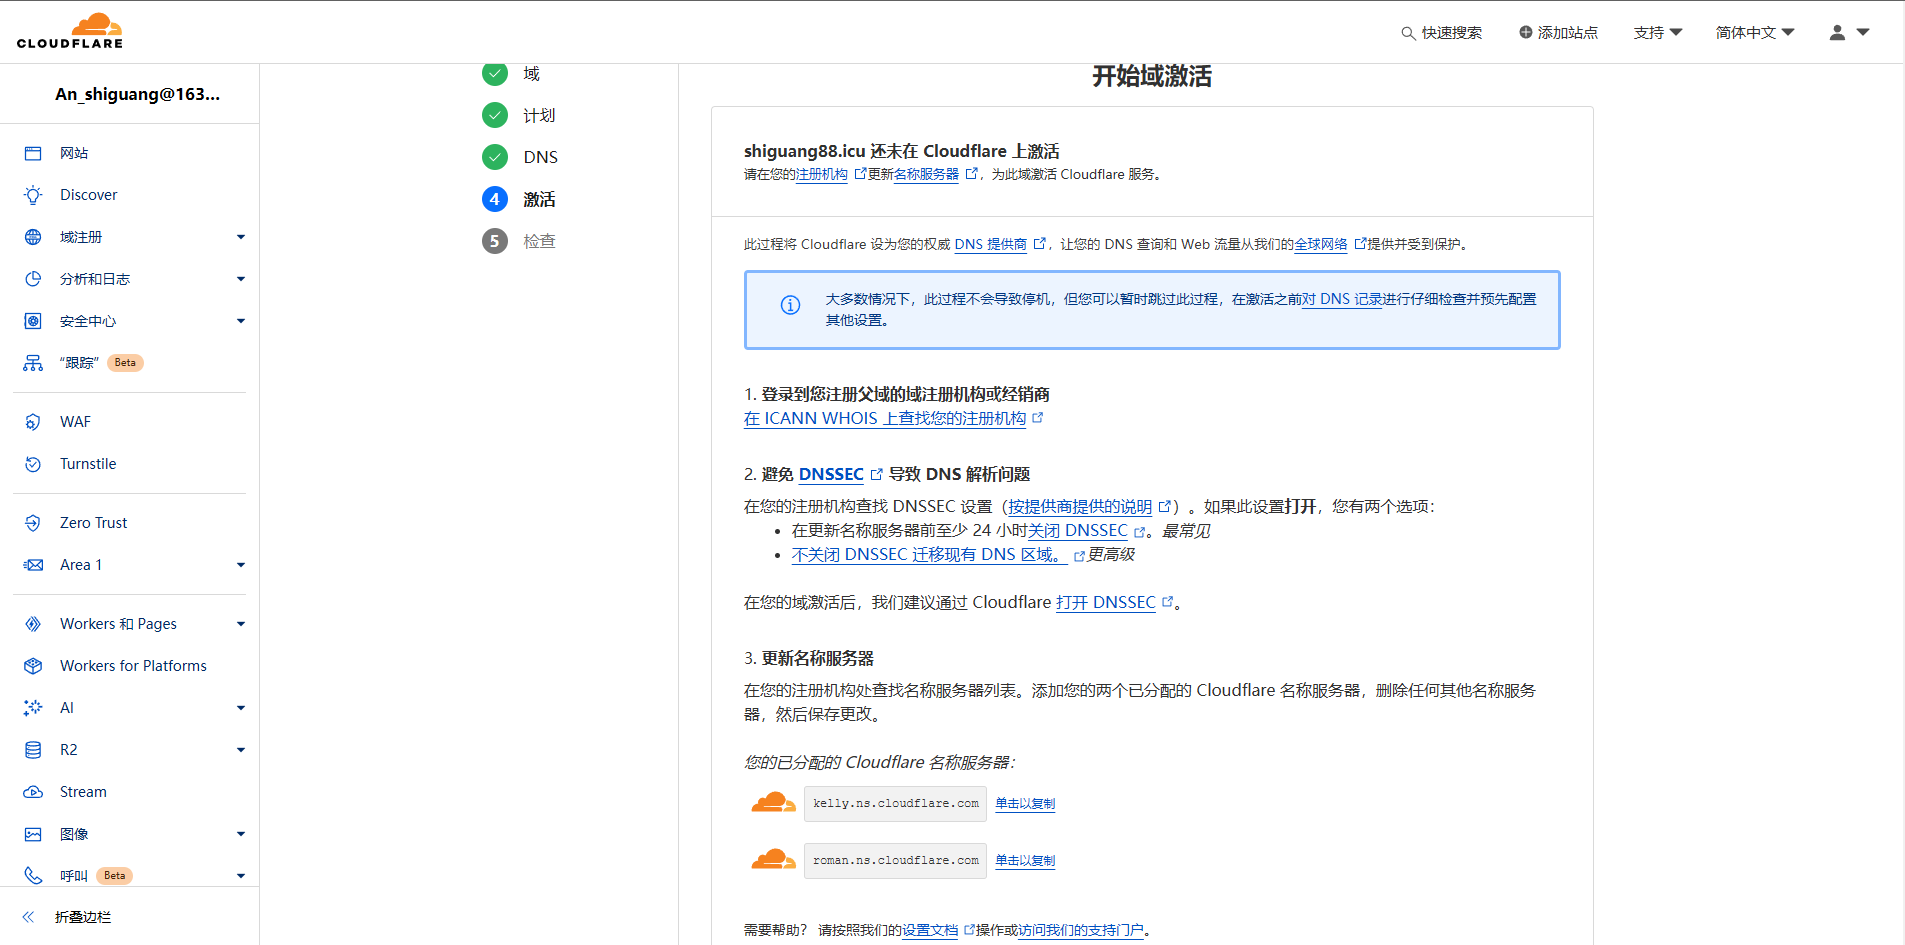Expand the 域注册 sidebar submenu arrow

(x=241, y=237)
